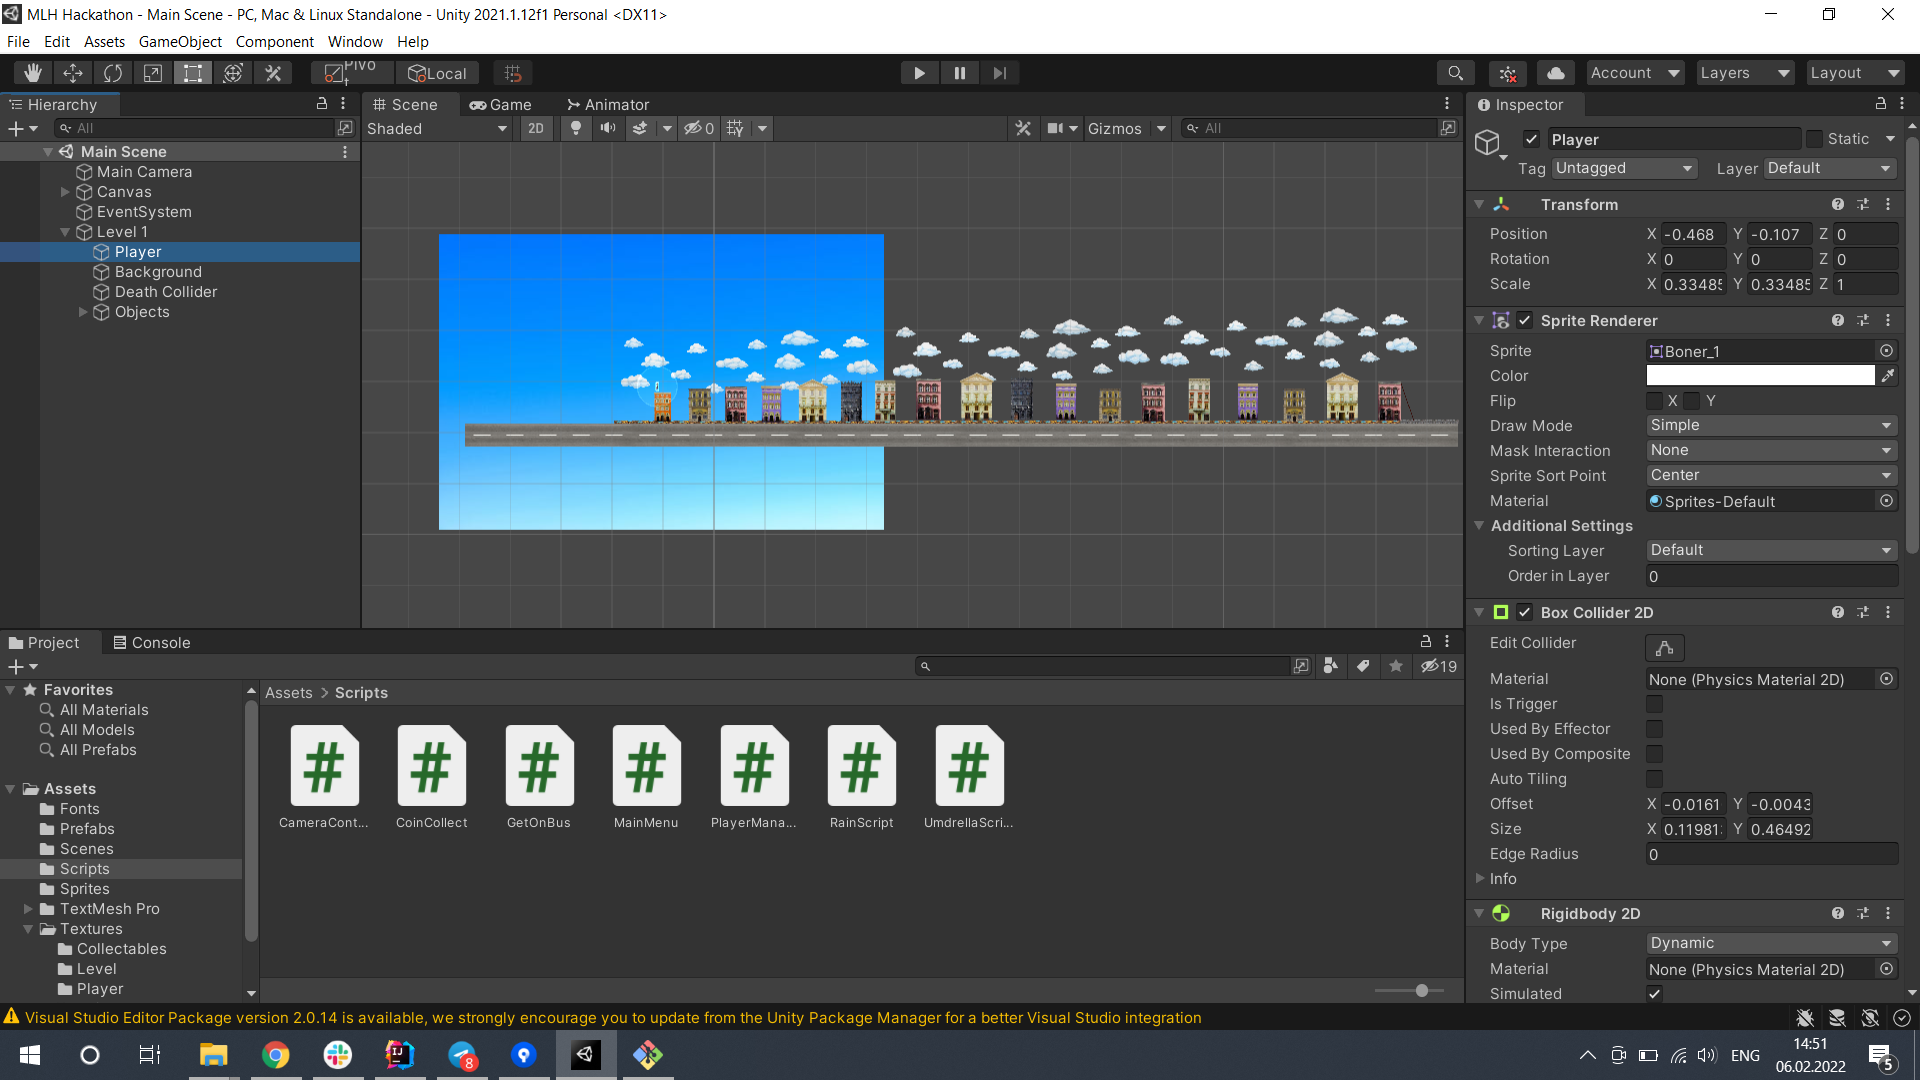Click the Pause button
Viewport: 1920px width, 1080px height.
960,73
